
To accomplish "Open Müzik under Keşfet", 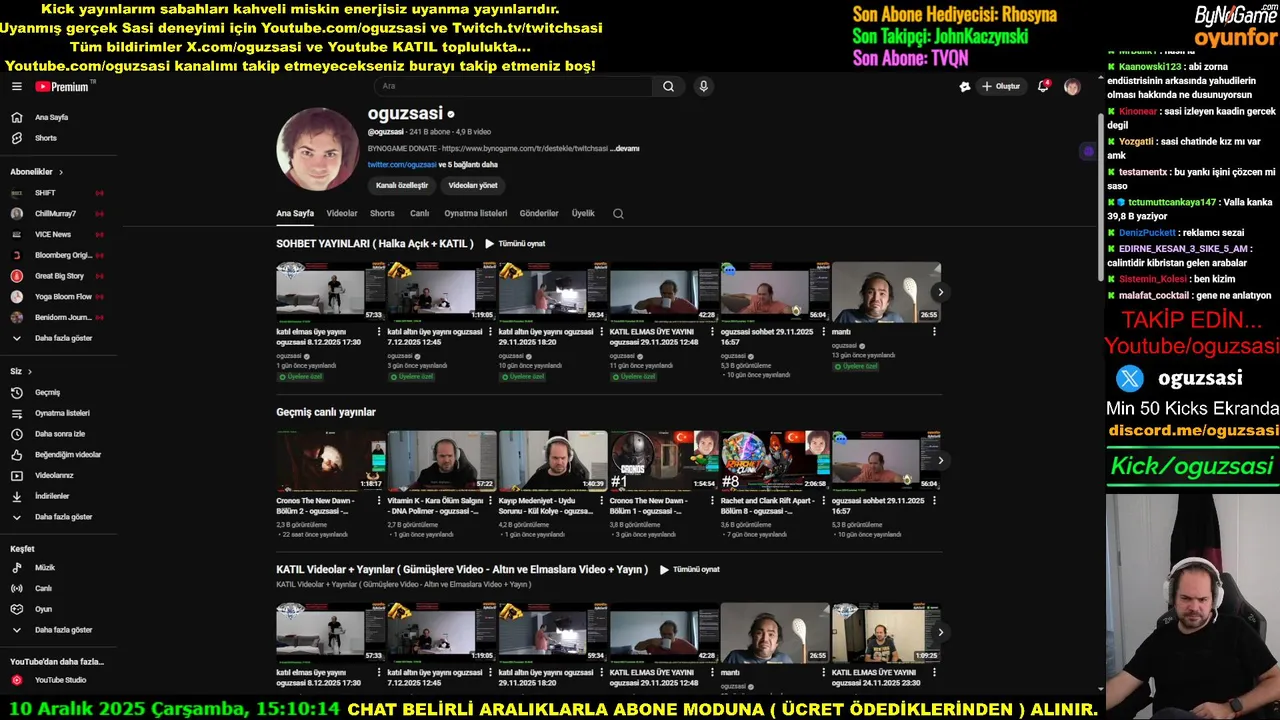I will [45, 567].
